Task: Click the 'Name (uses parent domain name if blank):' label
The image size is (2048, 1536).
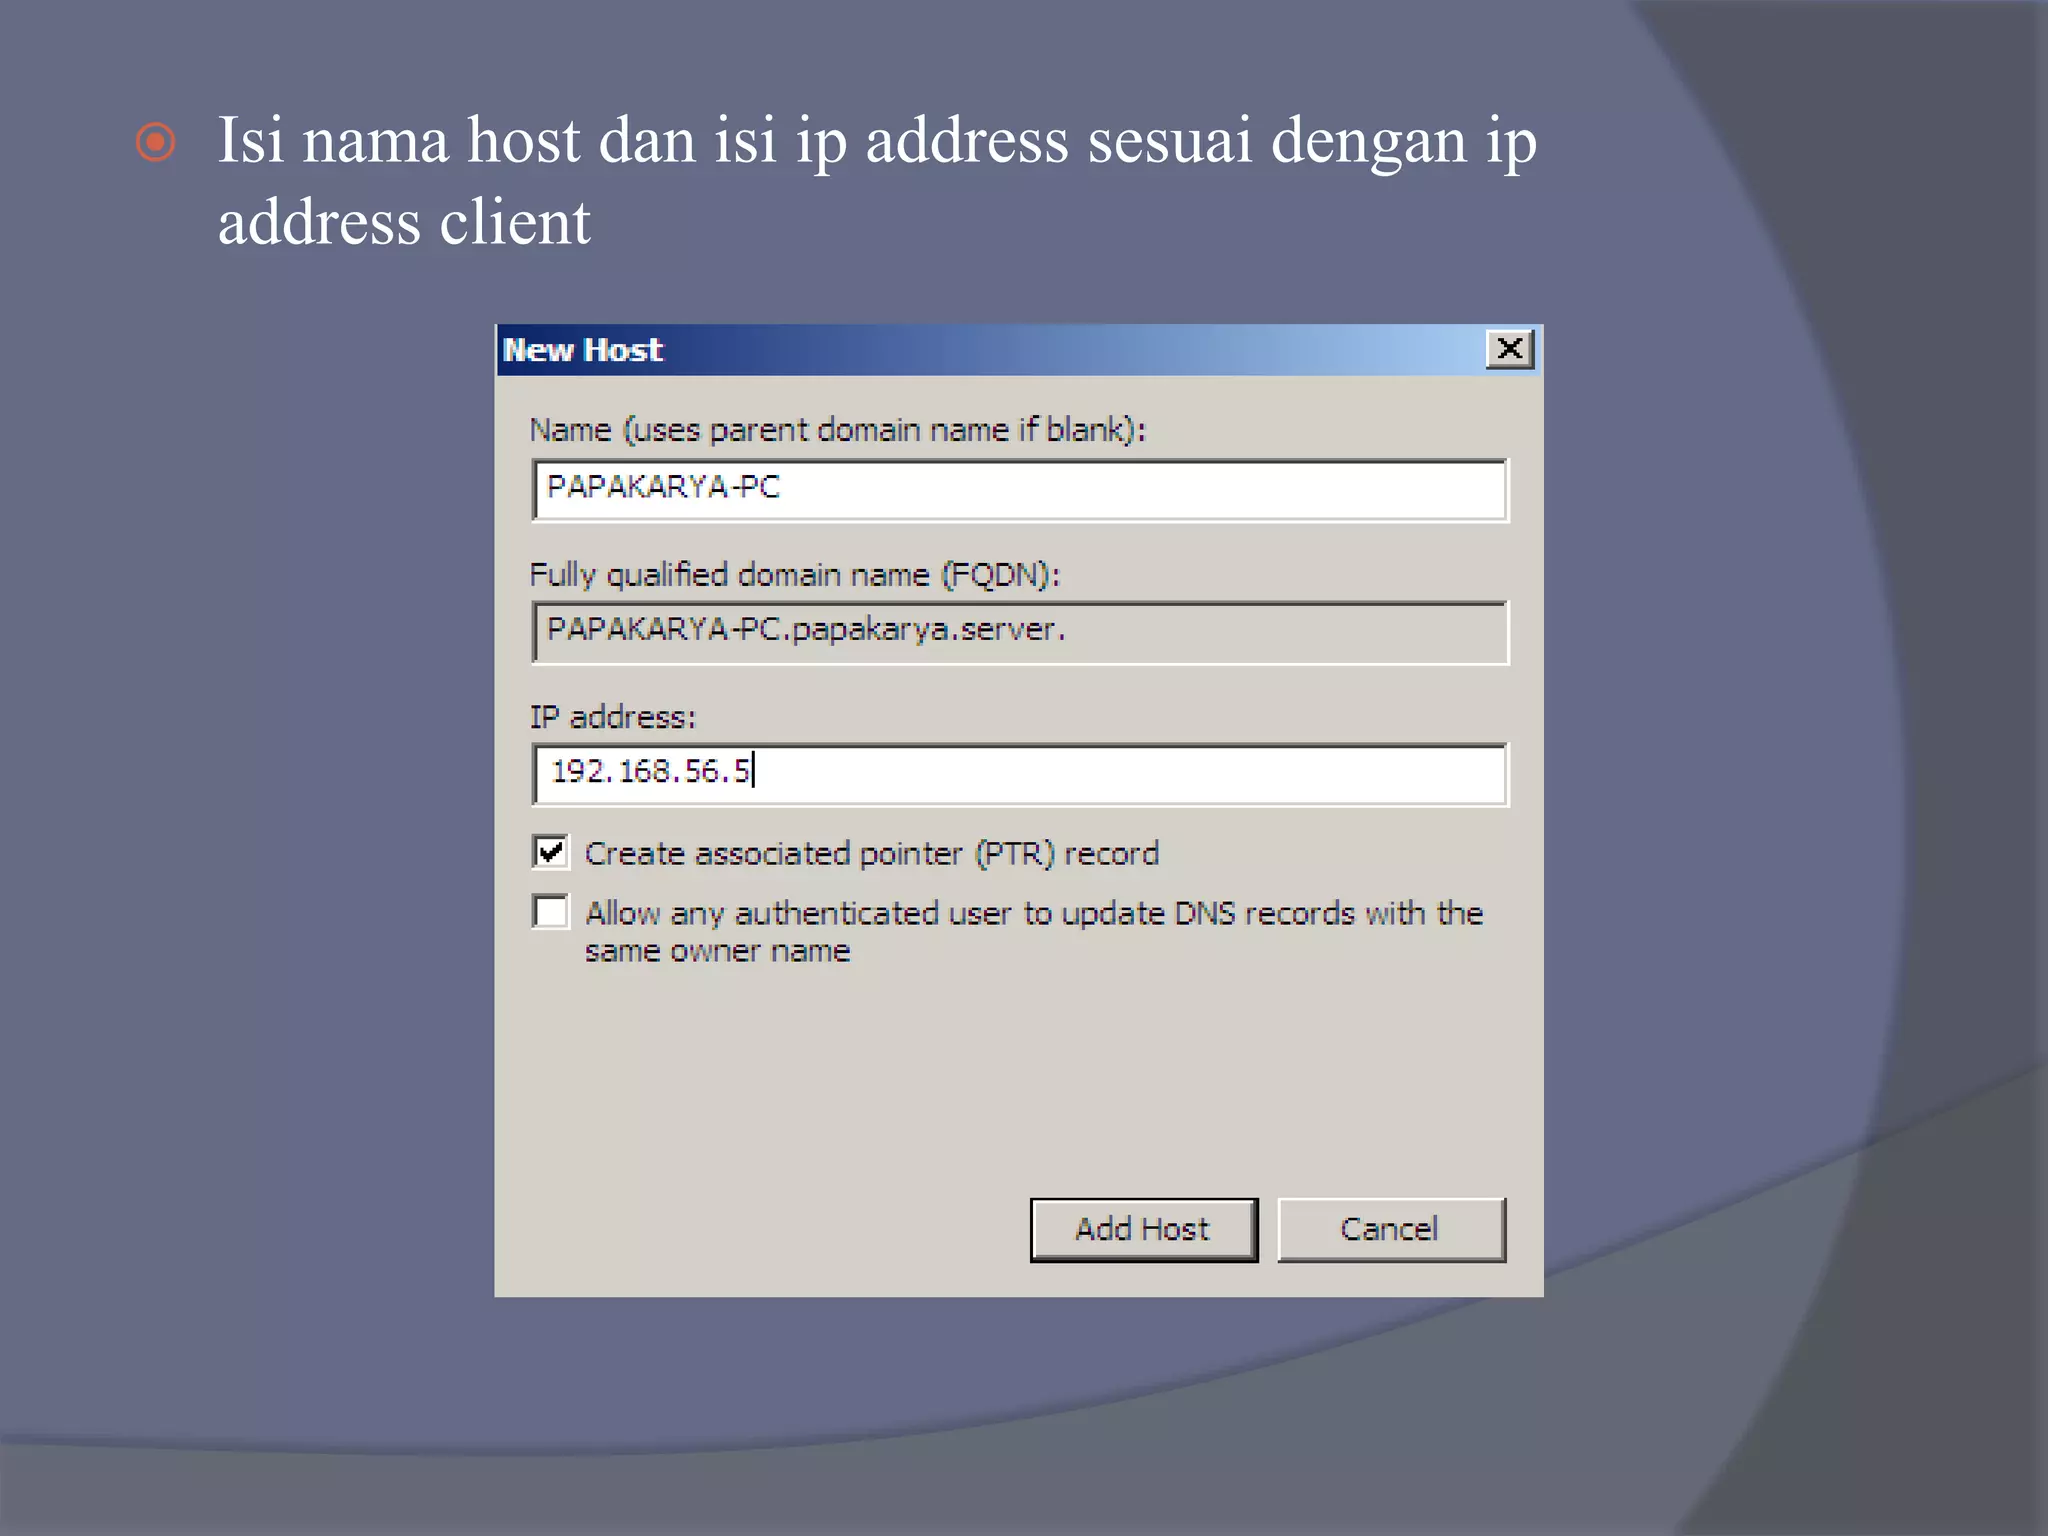Action: (838, 430)
